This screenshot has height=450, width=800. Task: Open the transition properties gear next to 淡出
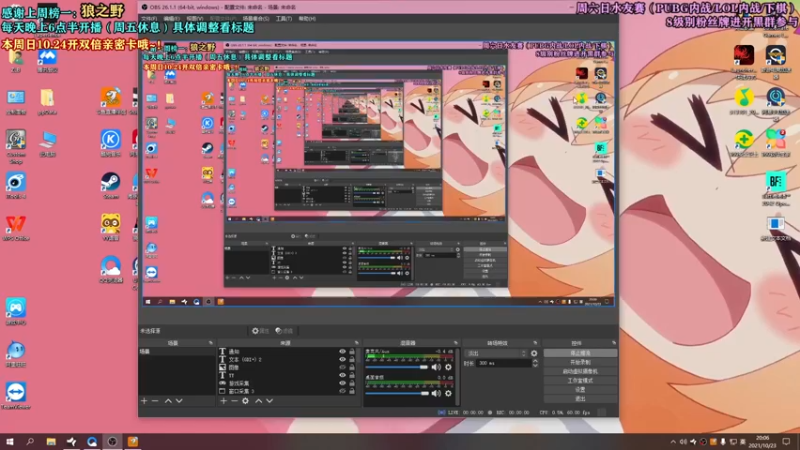(534, 353)
